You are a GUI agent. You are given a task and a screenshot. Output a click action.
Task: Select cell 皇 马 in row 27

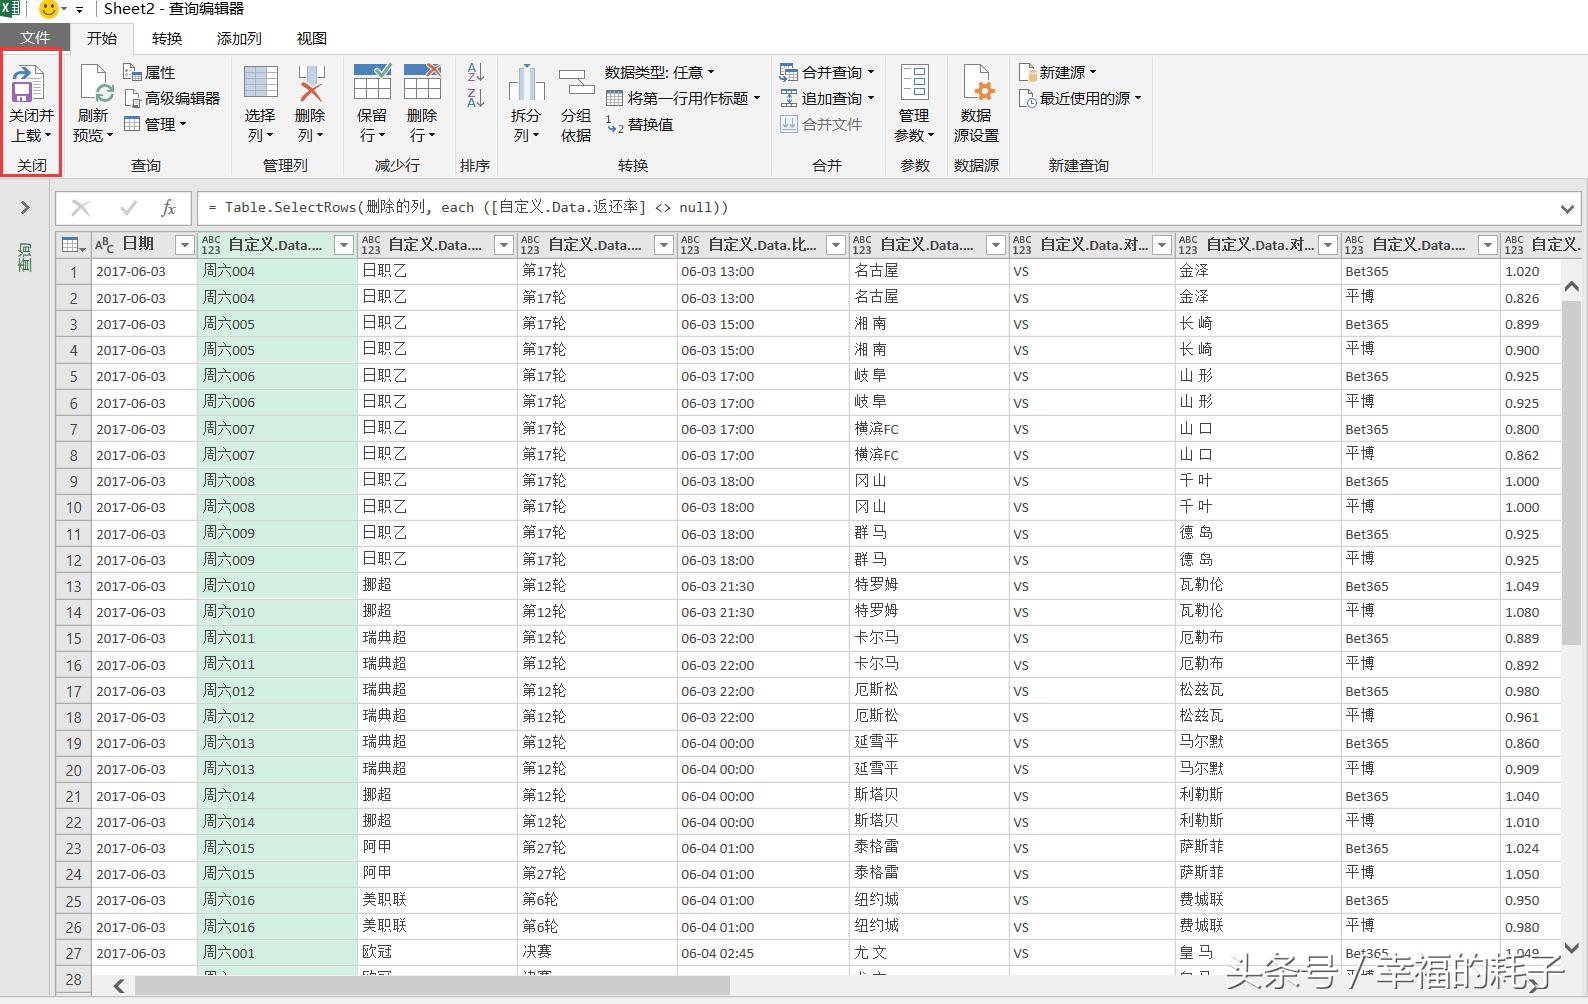(x=1258, y=953)
